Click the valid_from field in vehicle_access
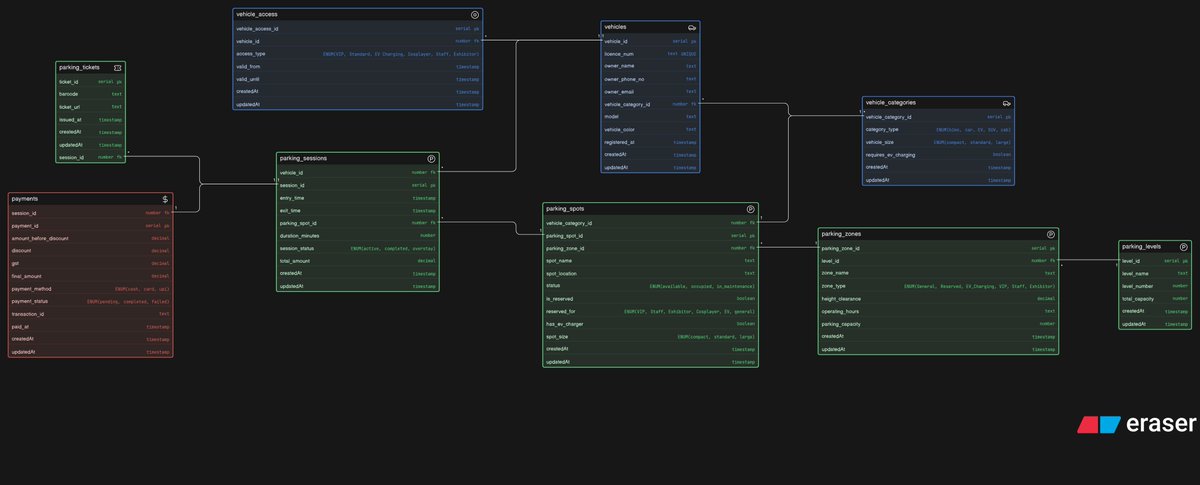The image size is (1200, 485). pyautogui.click(x=358, y=67)
